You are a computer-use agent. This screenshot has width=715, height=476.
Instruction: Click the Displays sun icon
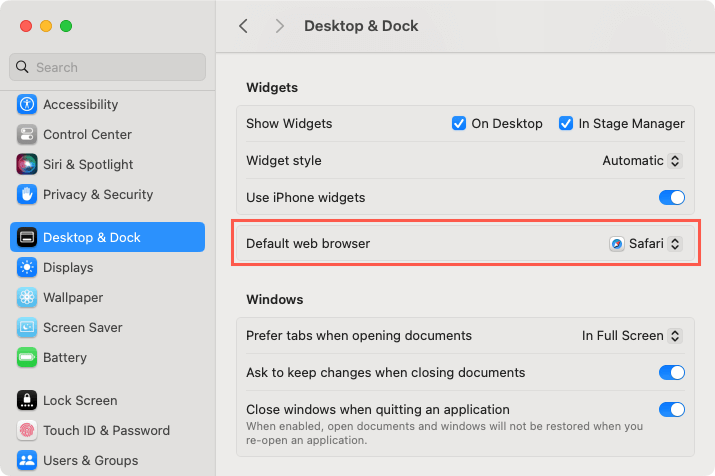27,268
